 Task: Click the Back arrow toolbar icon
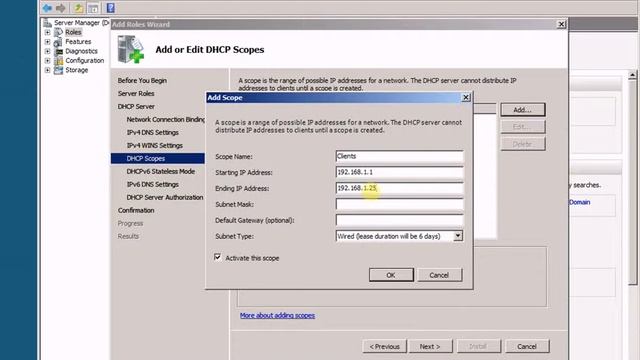(47, 8)
